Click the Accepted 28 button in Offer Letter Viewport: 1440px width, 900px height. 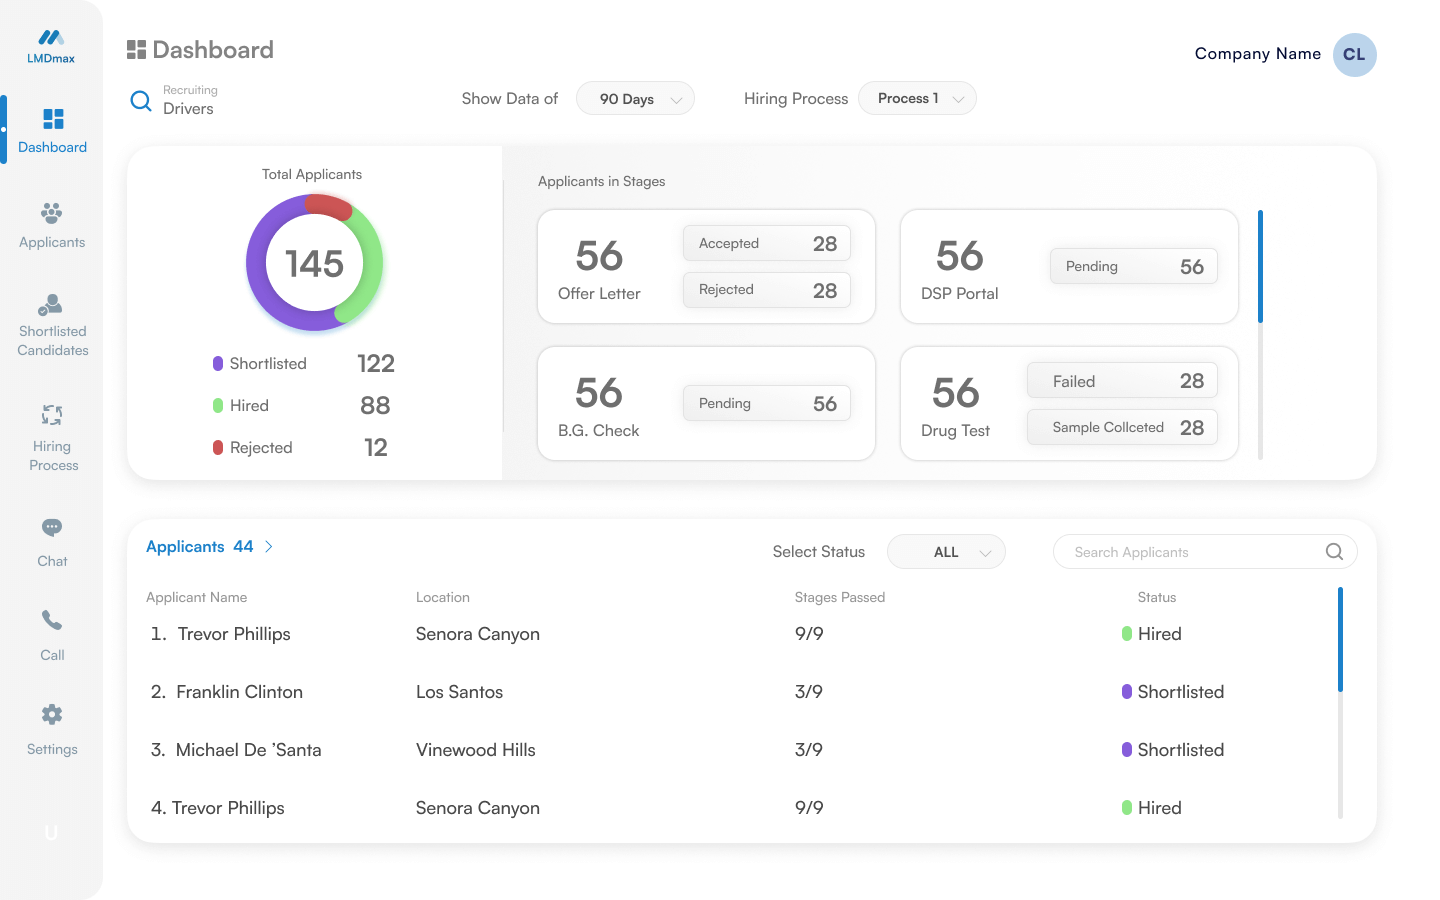tap(766, 244)
